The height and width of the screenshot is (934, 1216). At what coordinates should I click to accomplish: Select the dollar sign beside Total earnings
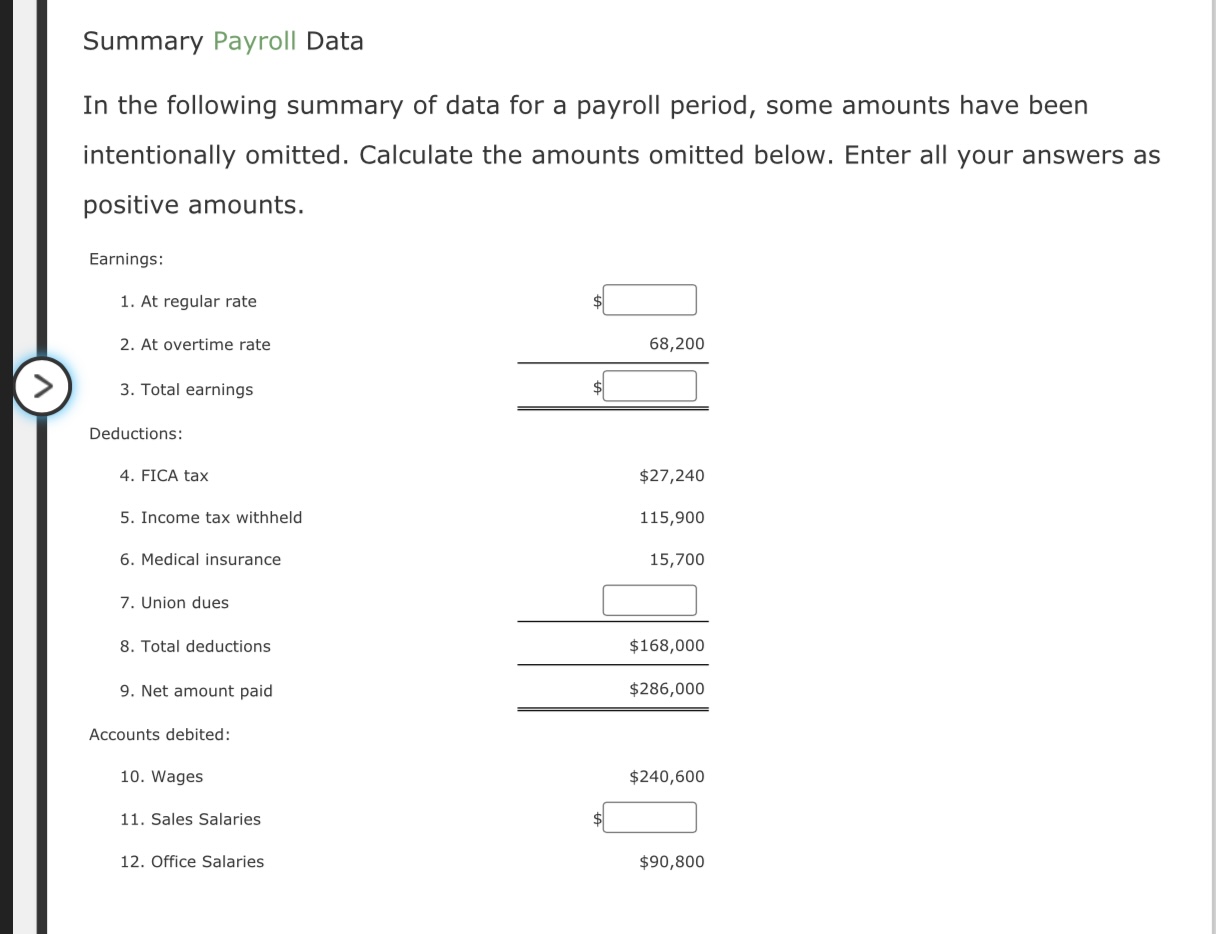point(596,385)
